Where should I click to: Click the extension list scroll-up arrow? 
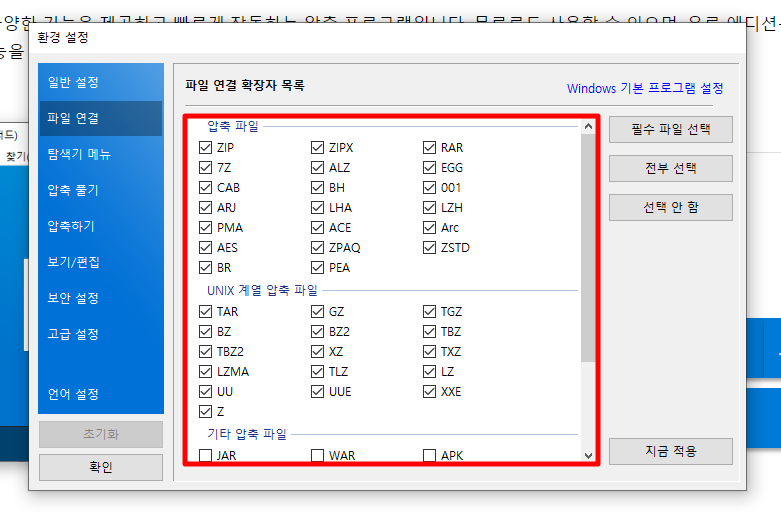click(x=588, y=127)
